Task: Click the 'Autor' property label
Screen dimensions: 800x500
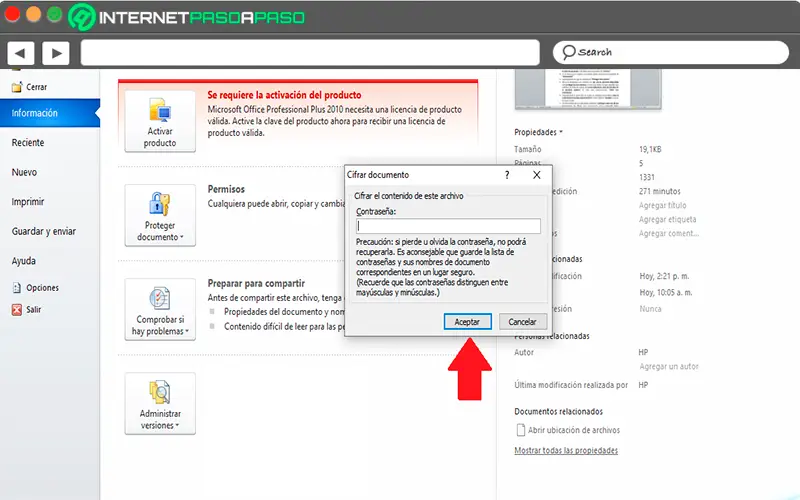Action: click(x=524, y=352)
